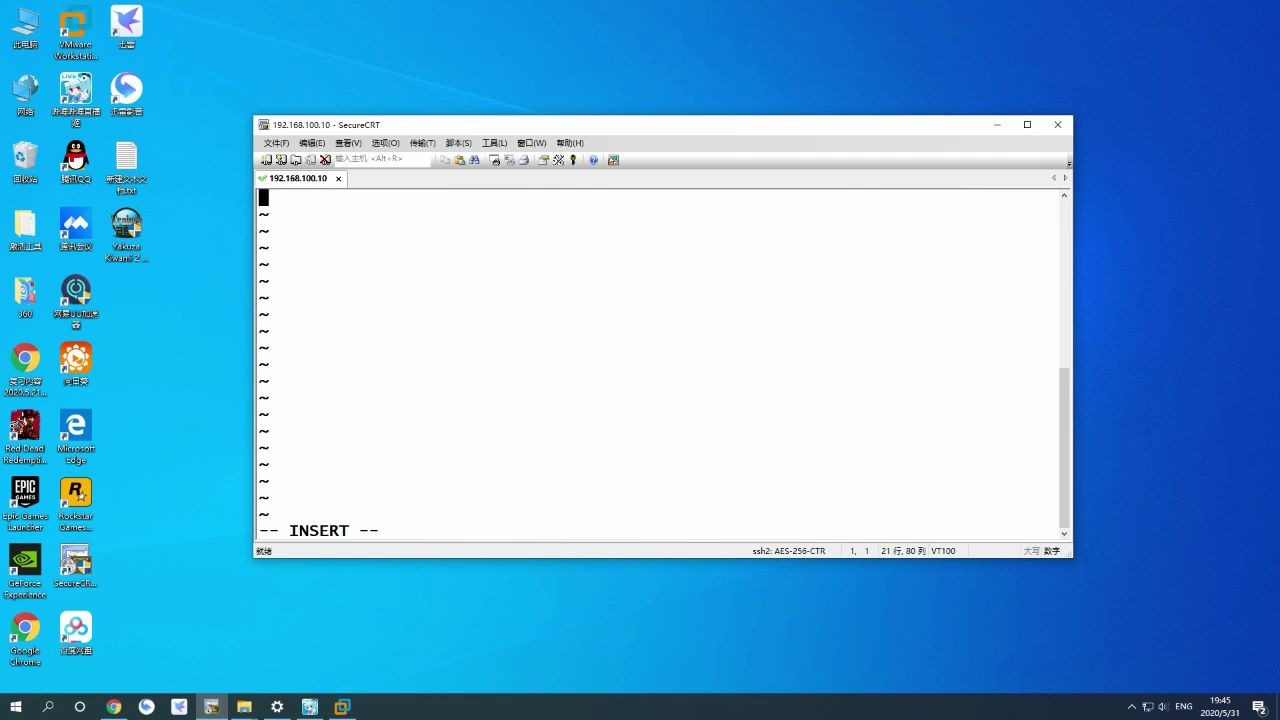Screen dimensions: 1280x720
Task: Select VMware Workstation desktop icon
Action: 75,32
